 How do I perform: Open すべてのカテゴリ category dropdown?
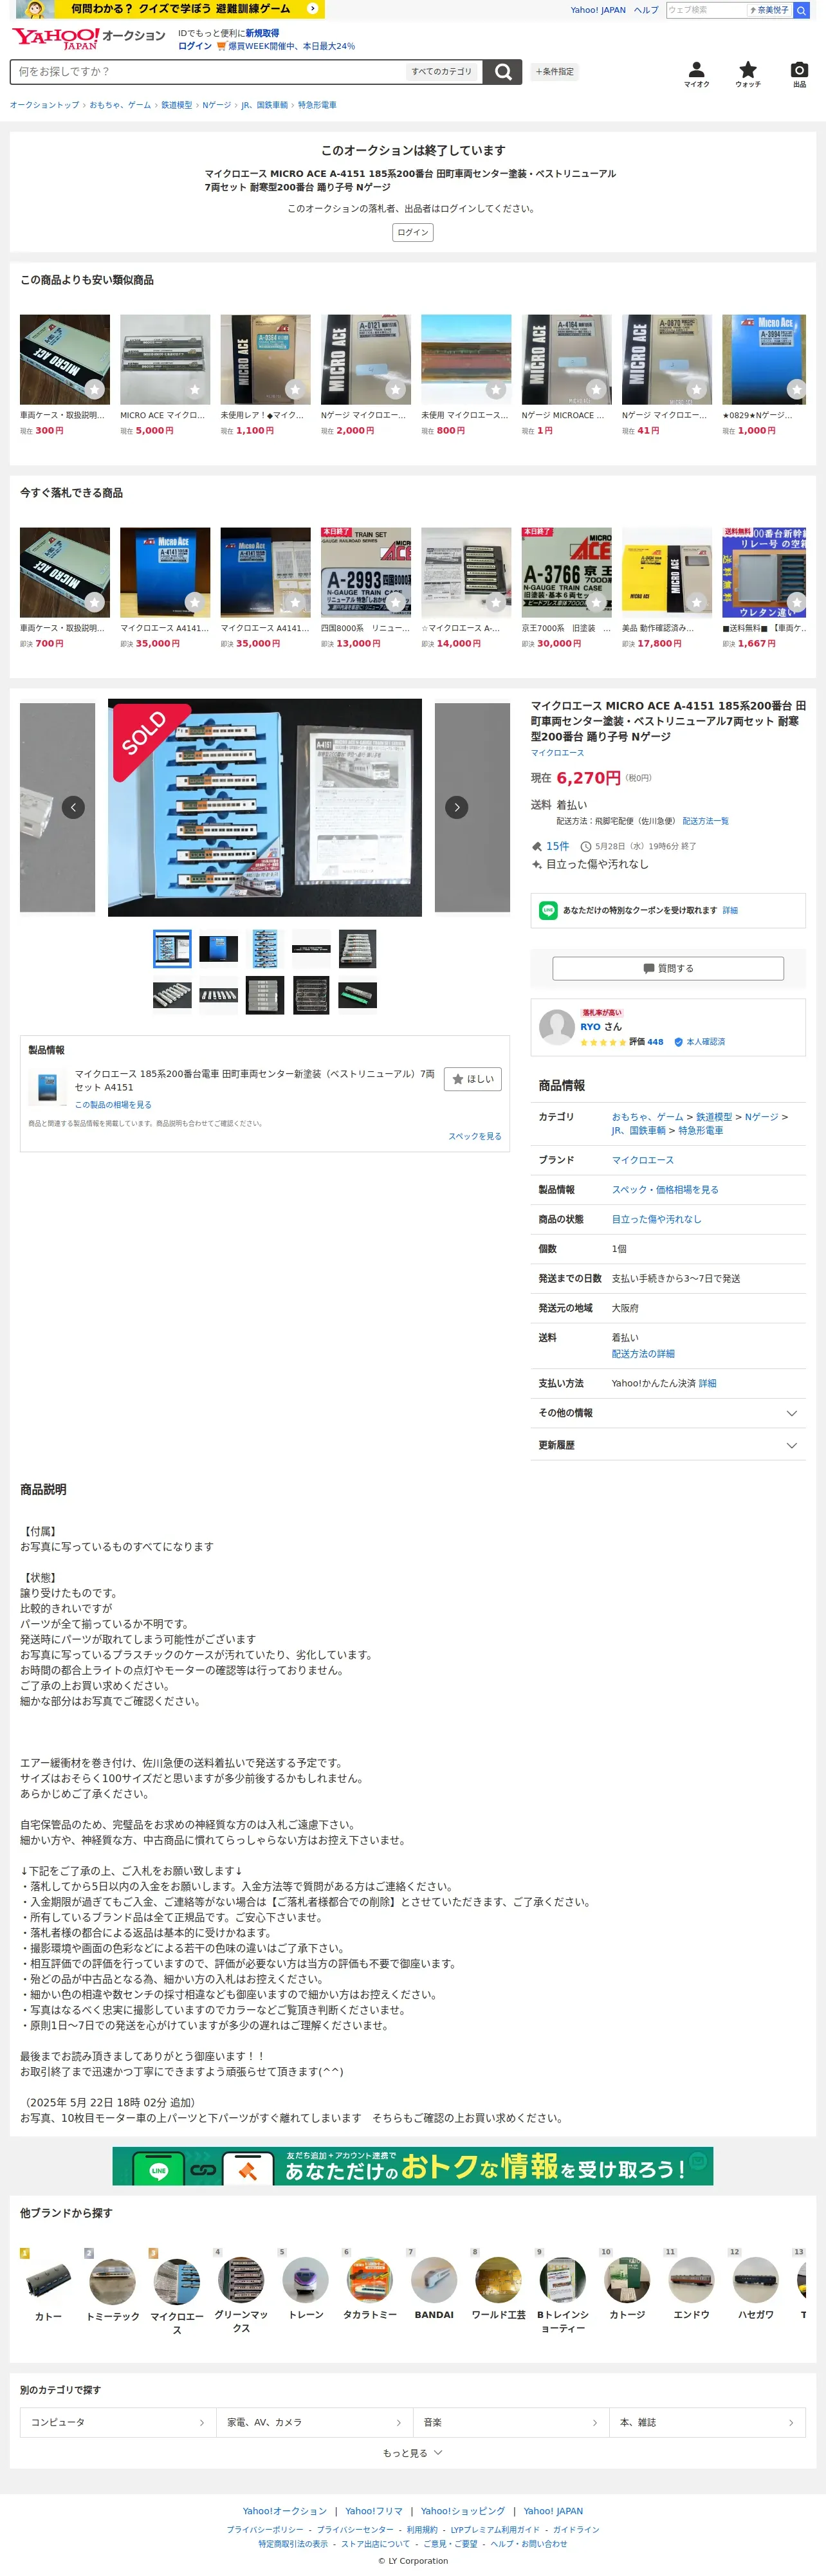[x=441, y=72]
